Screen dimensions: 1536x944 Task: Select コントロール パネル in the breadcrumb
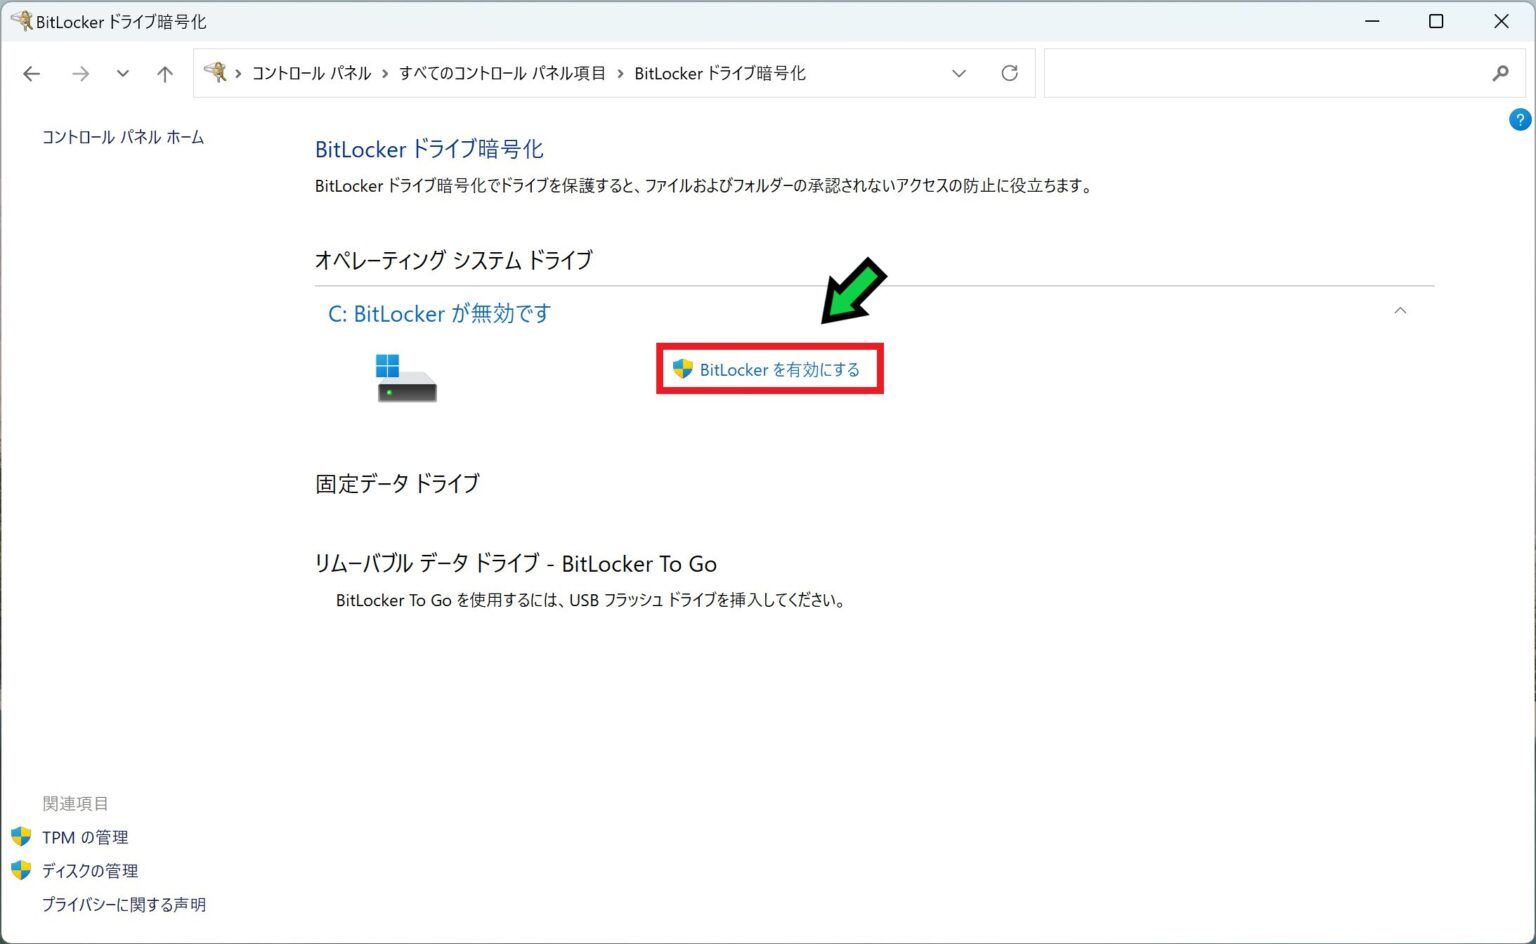point(311,72)
